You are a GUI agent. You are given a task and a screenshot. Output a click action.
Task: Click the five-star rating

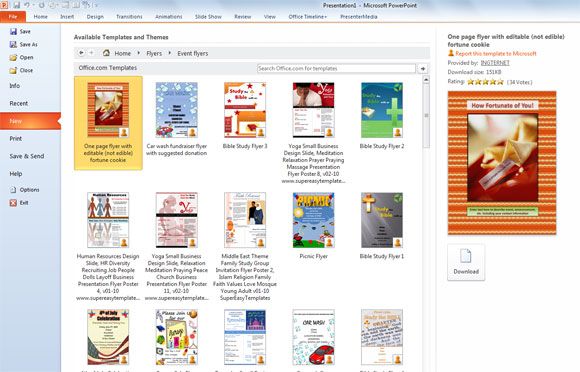[x=485, y=82]
